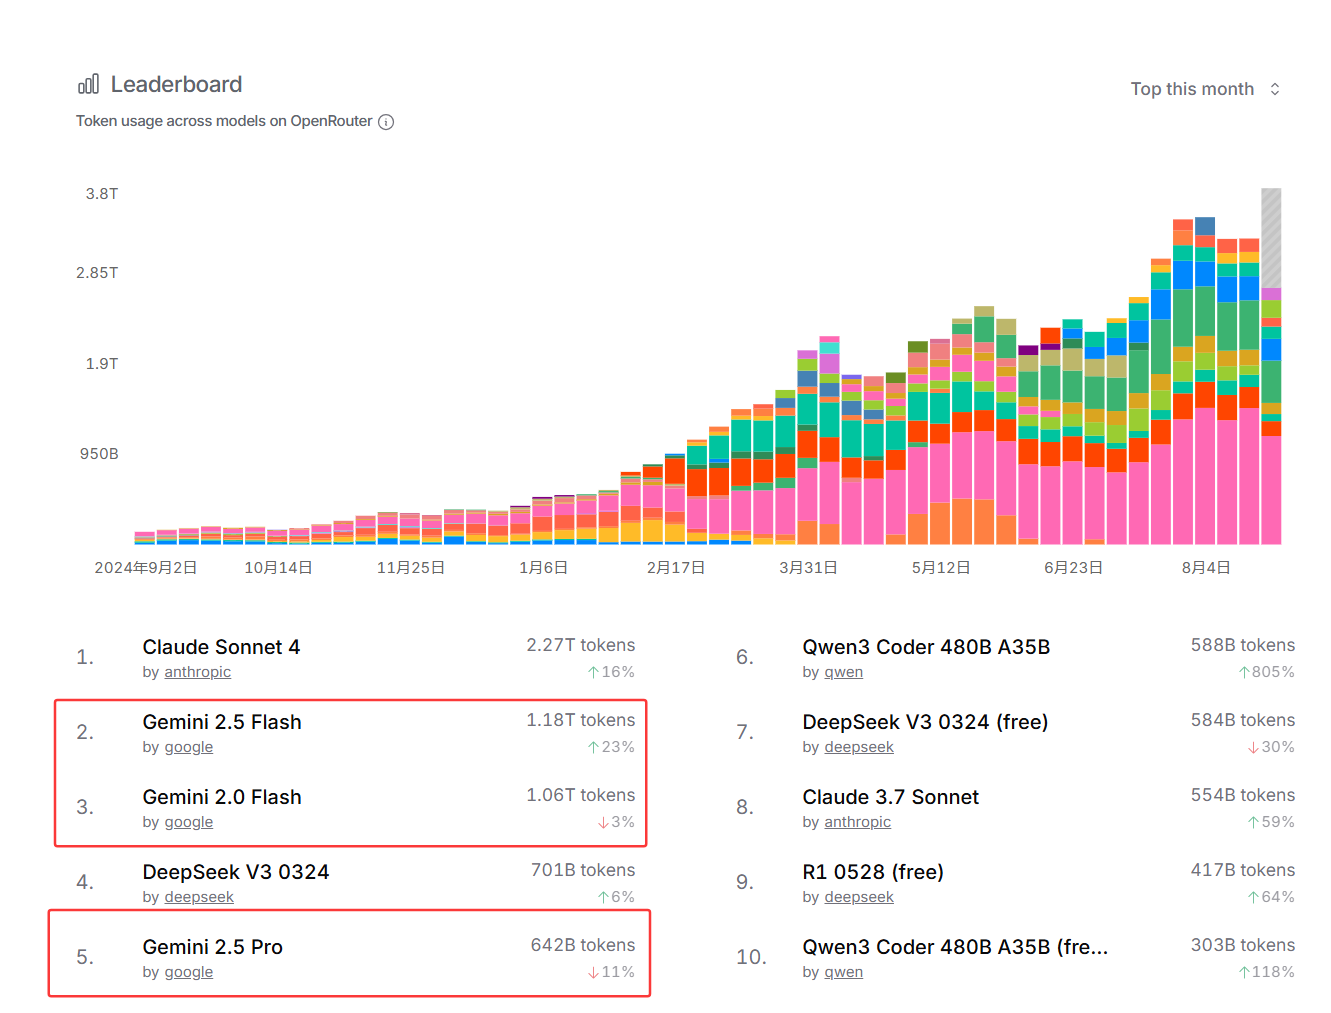Screen dimensions: 1331x1013
Task: Click the 118% increase indicator
Action: coord(1266,972)
